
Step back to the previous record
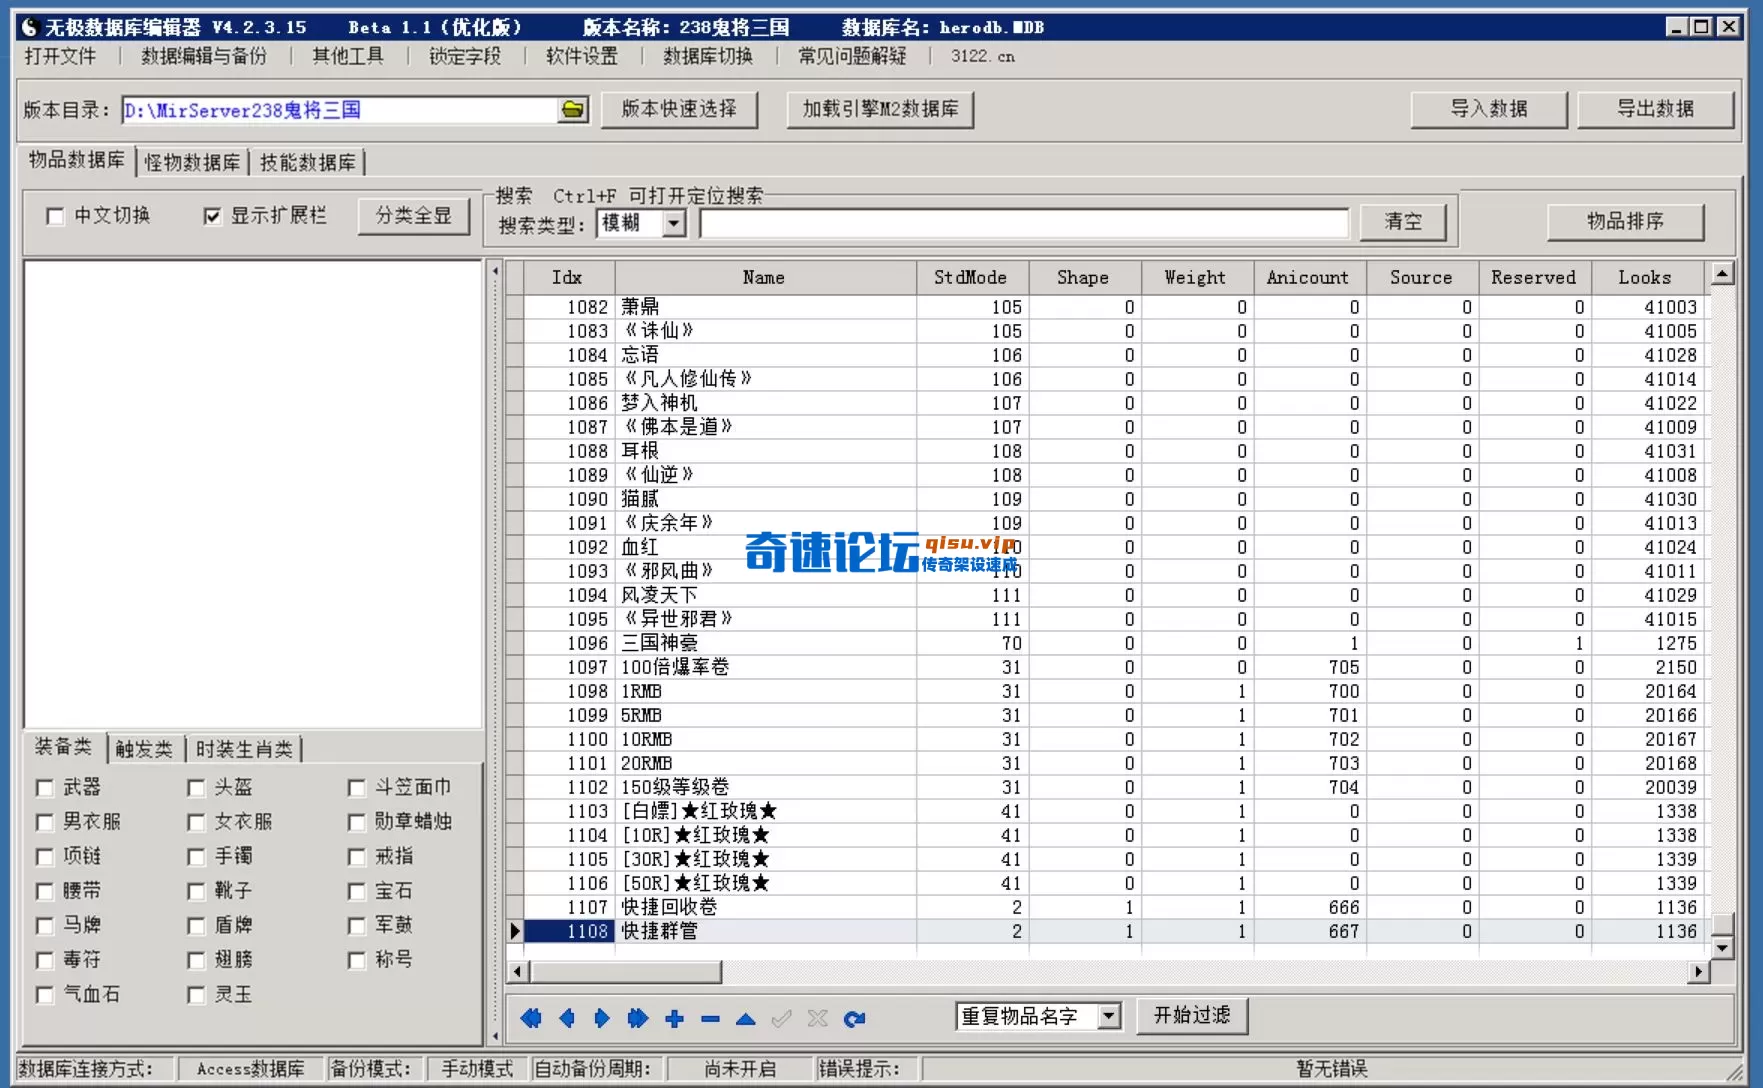click(567, 1018)
